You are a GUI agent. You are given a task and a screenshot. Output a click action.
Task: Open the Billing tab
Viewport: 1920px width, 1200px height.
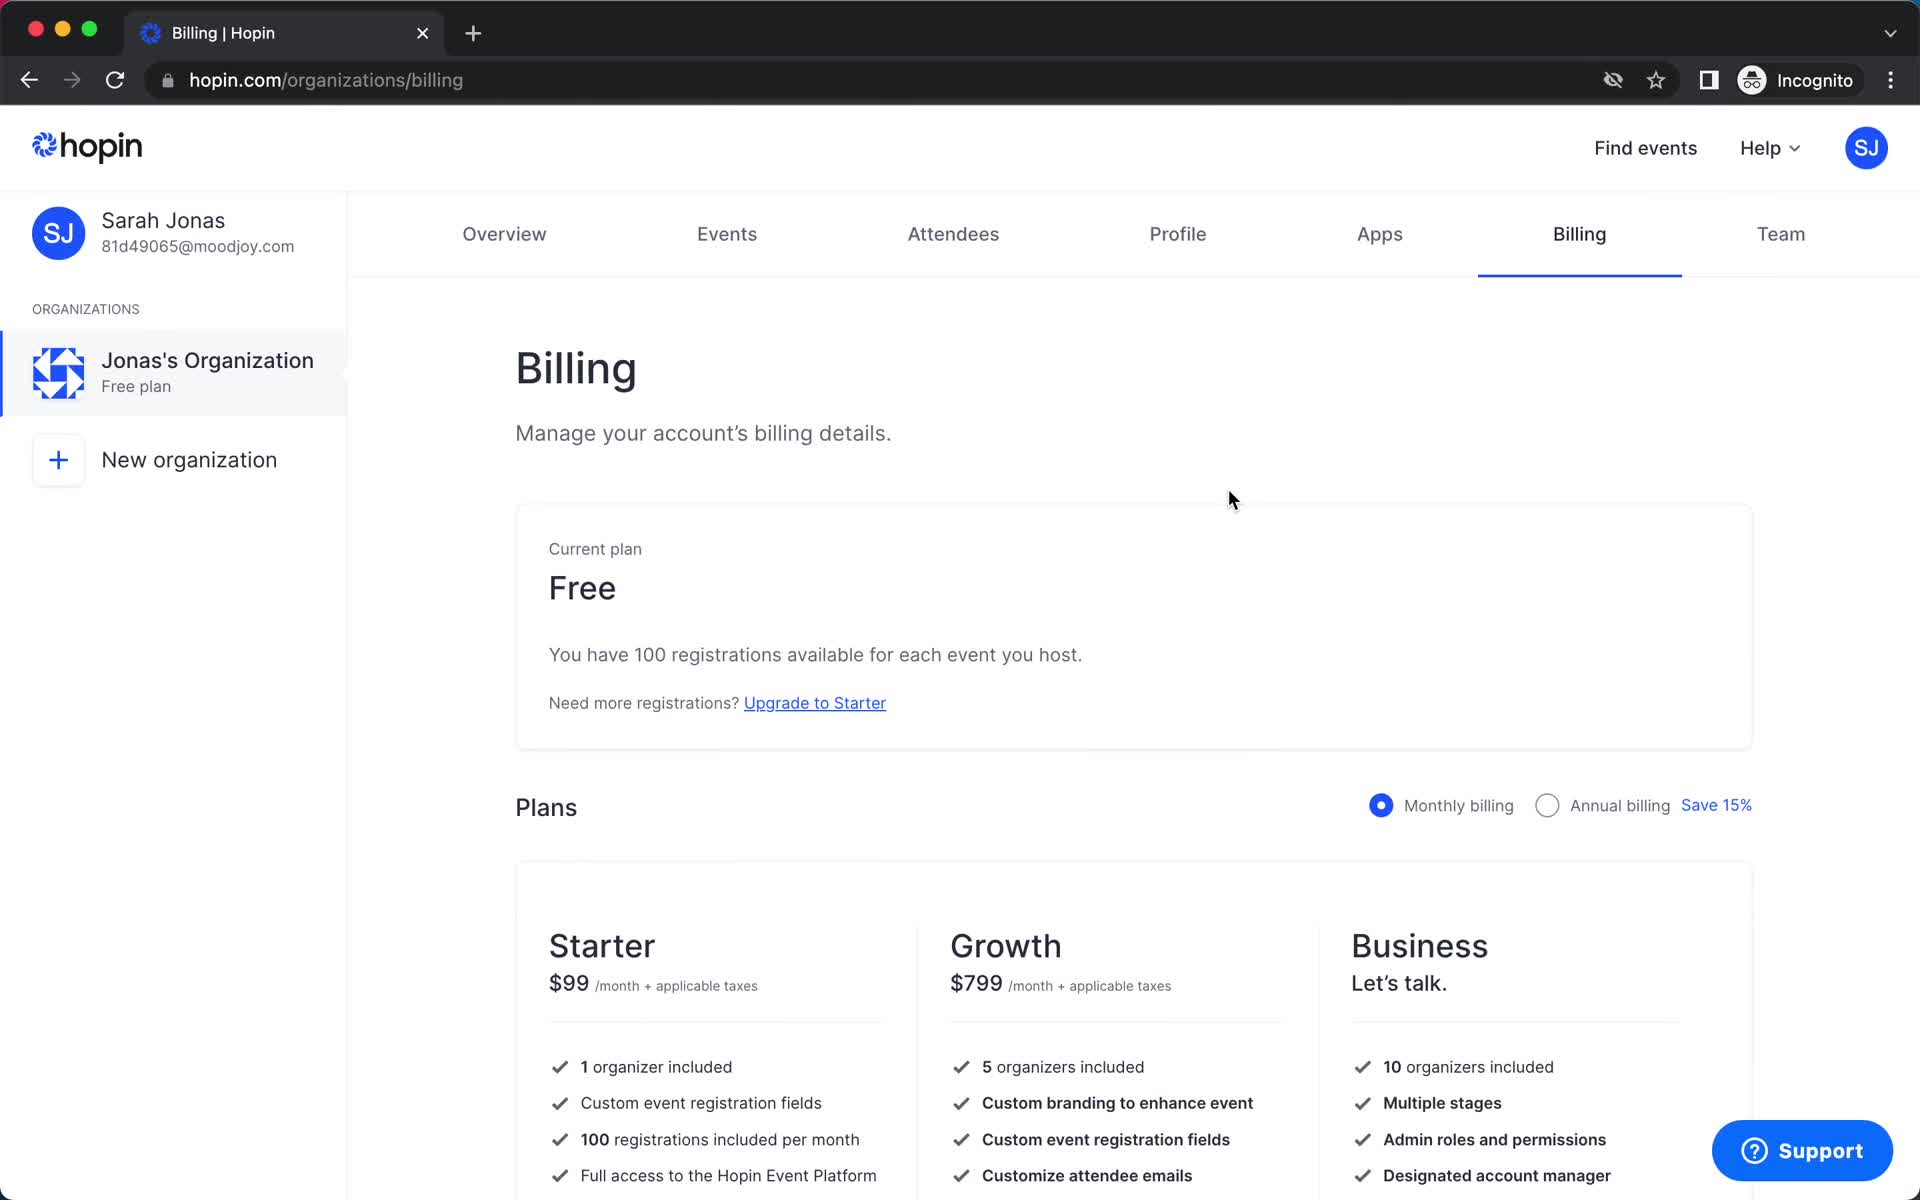point(1580,234)
